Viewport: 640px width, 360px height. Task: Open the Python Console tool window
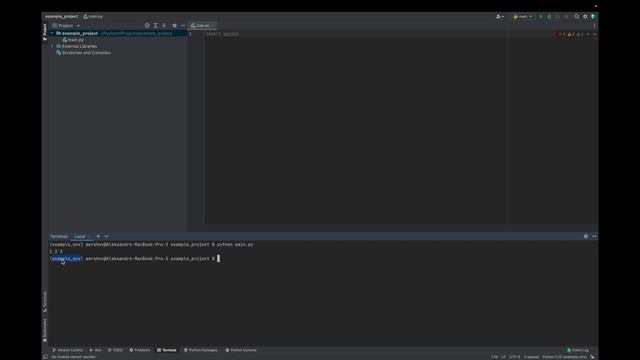[241, 350]
